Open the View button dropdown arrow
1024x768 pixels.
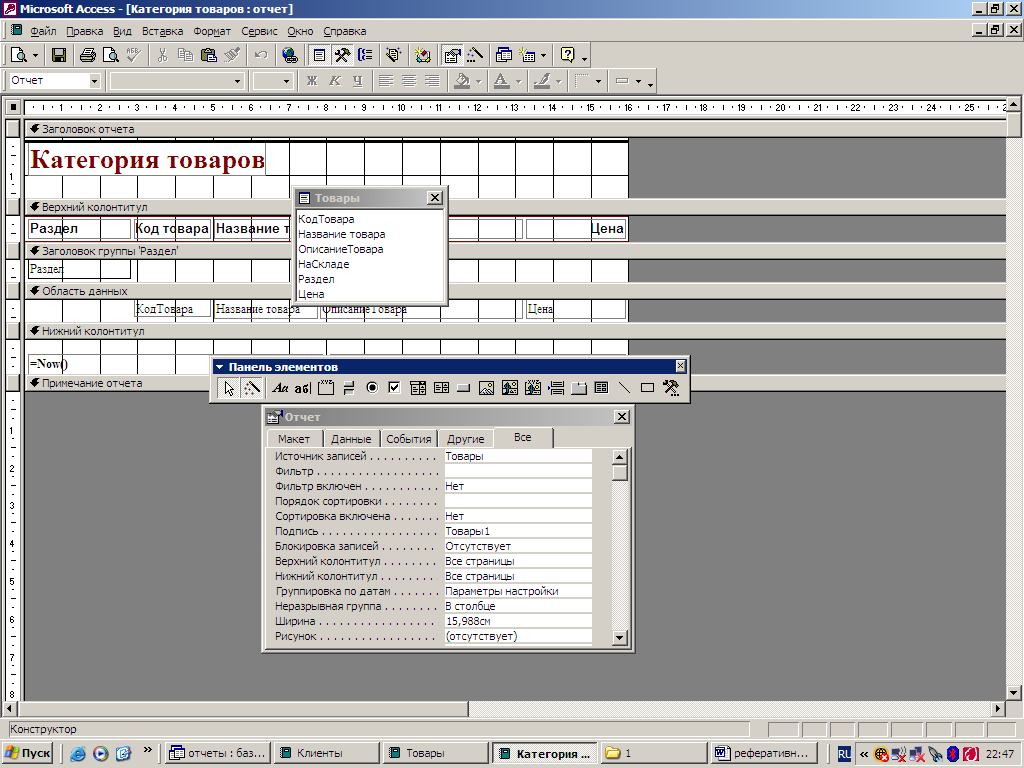click(35, 56)
